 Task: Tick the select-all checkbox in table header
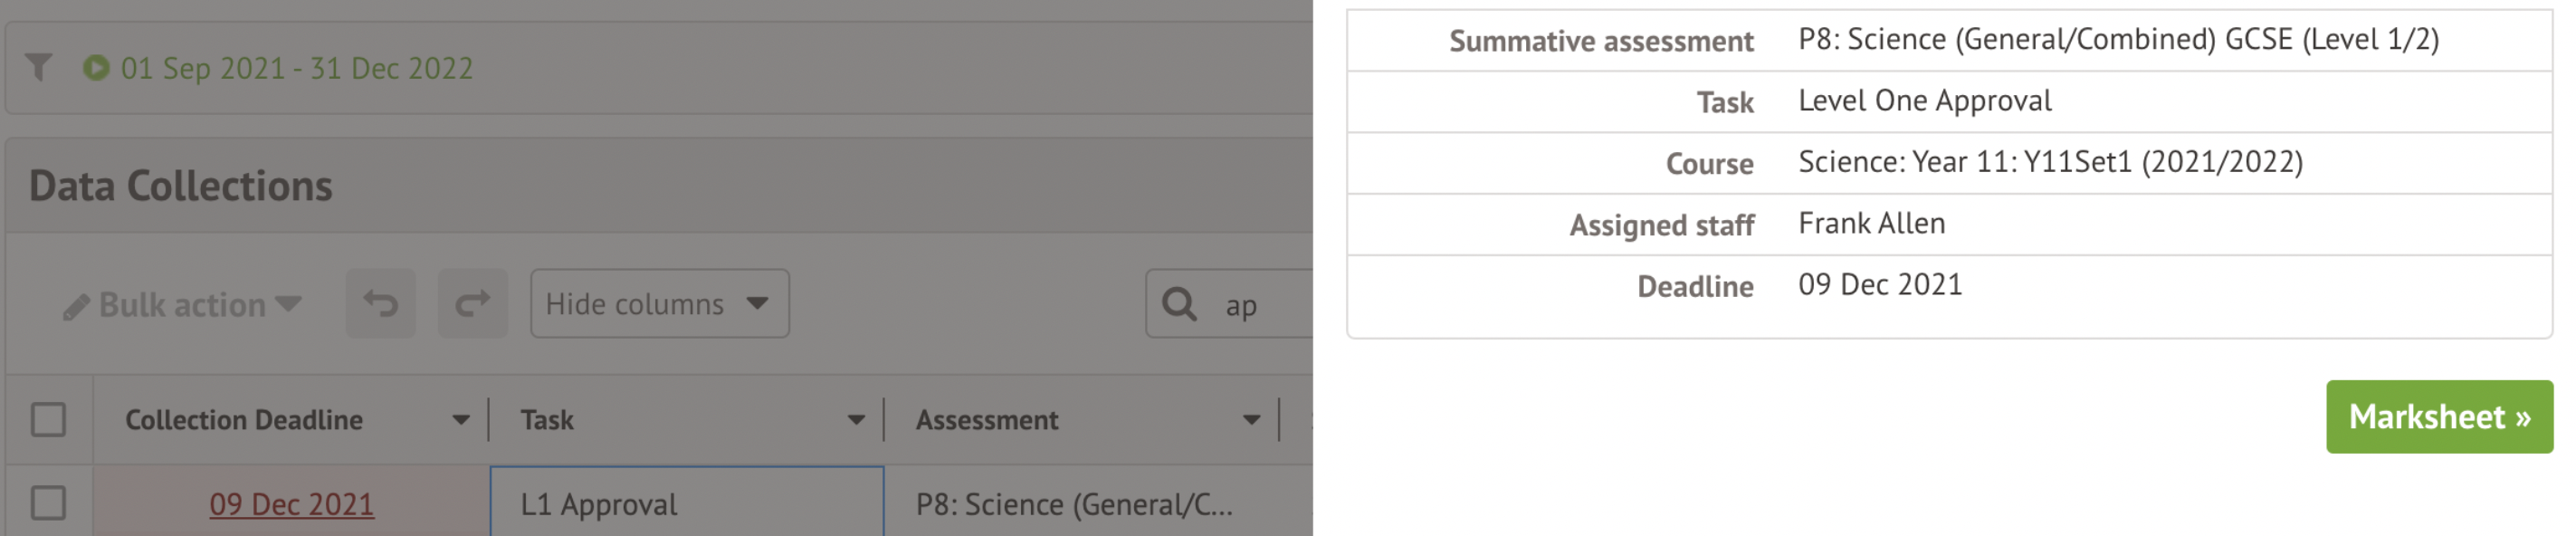[x=48, y=420]
